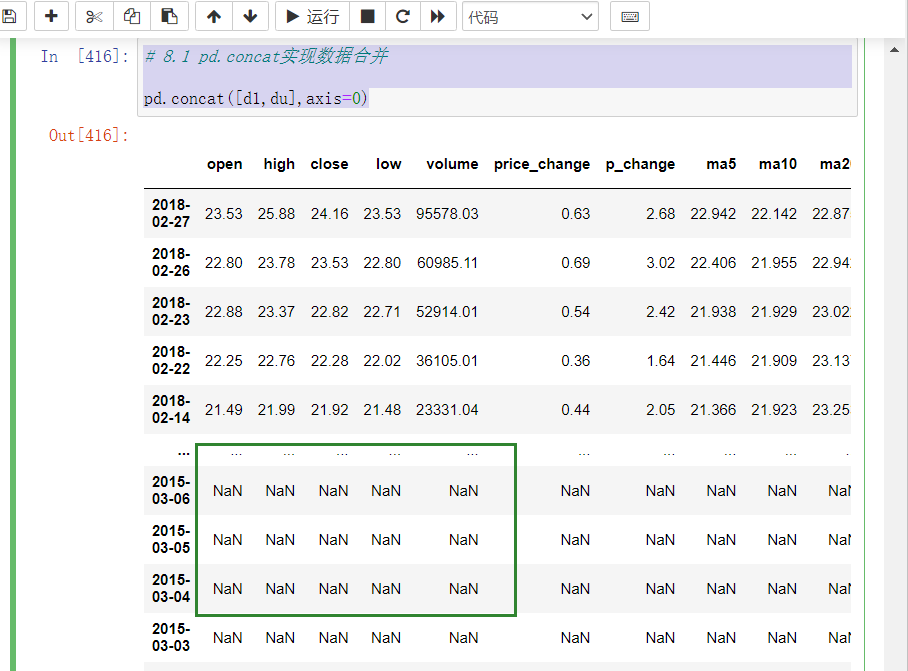Image resolution: width=908 pixels, height=671 pixels.
Task: Select row index 2018-02-27
Action: pyautogui.click(x=171, y=214)
